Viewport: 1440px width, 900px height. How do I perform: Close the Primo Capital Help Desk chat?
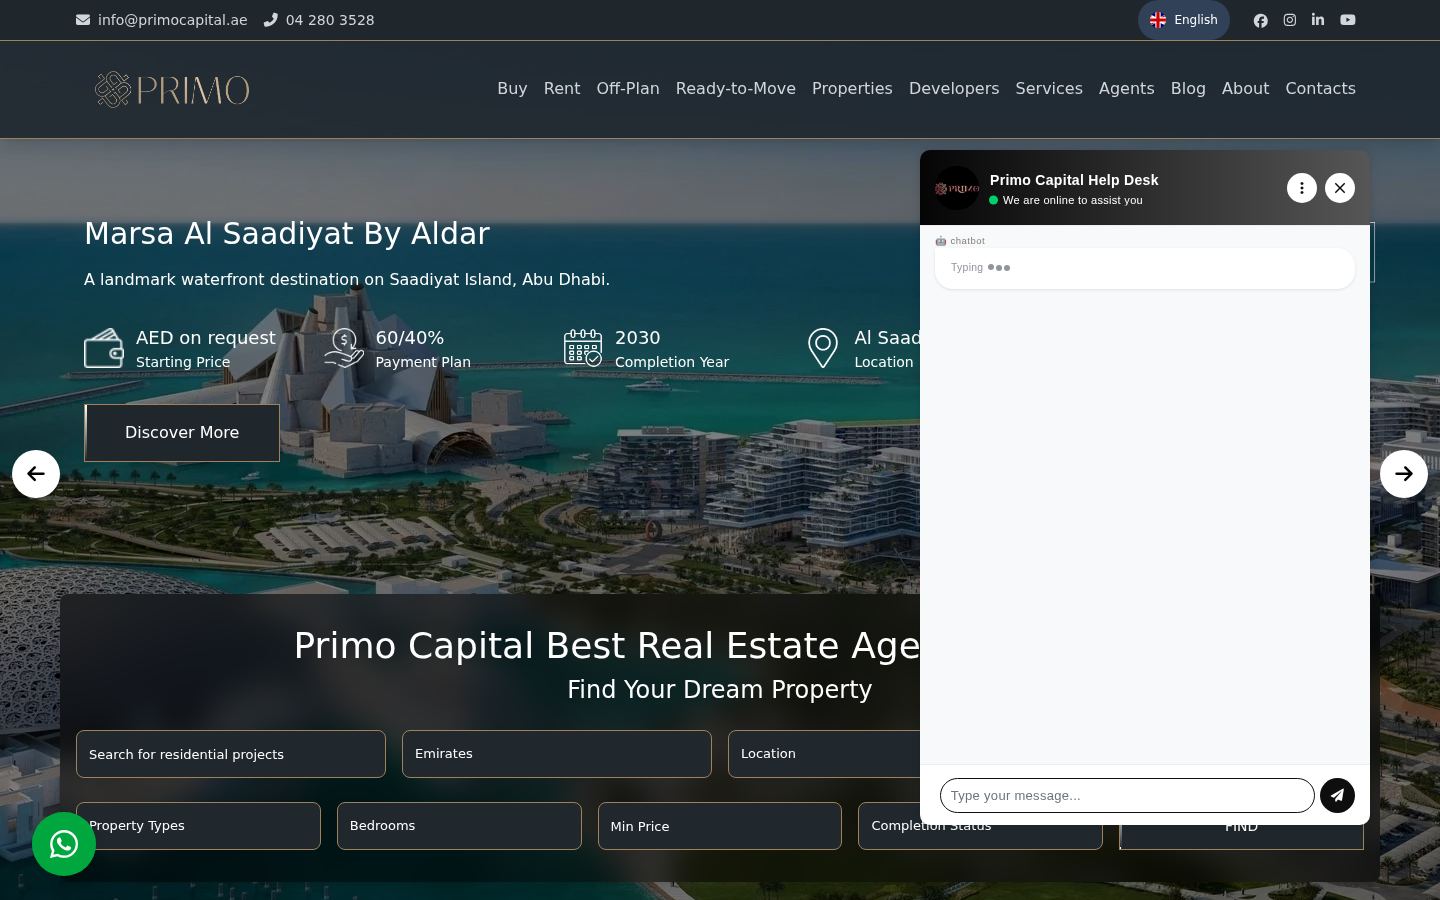(1340, 188)
